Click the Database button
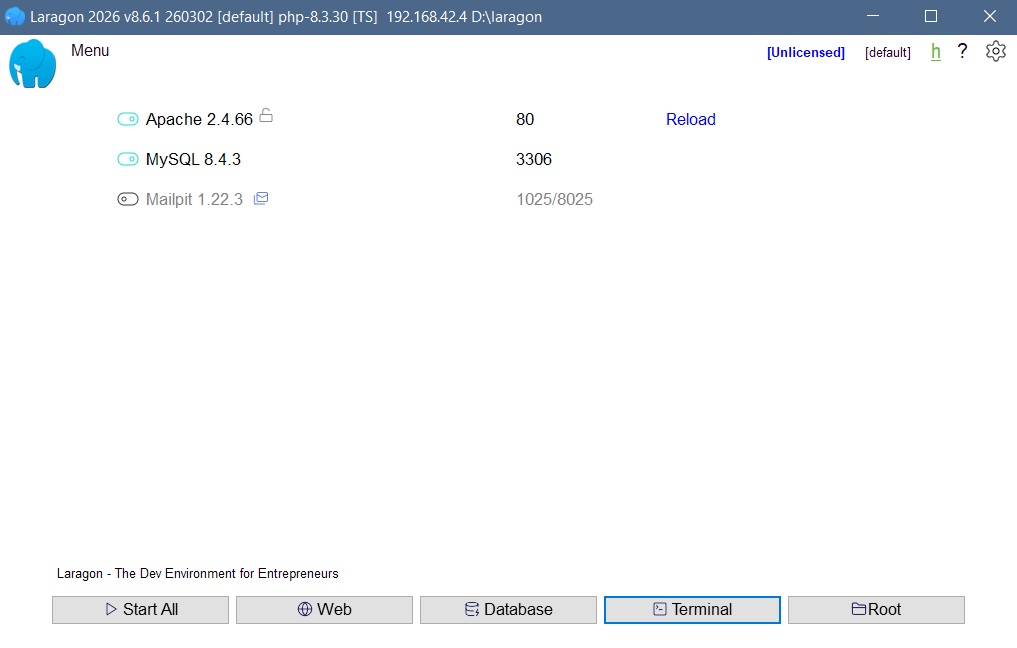The image size is (1017, 648). [x=508, y=610]
